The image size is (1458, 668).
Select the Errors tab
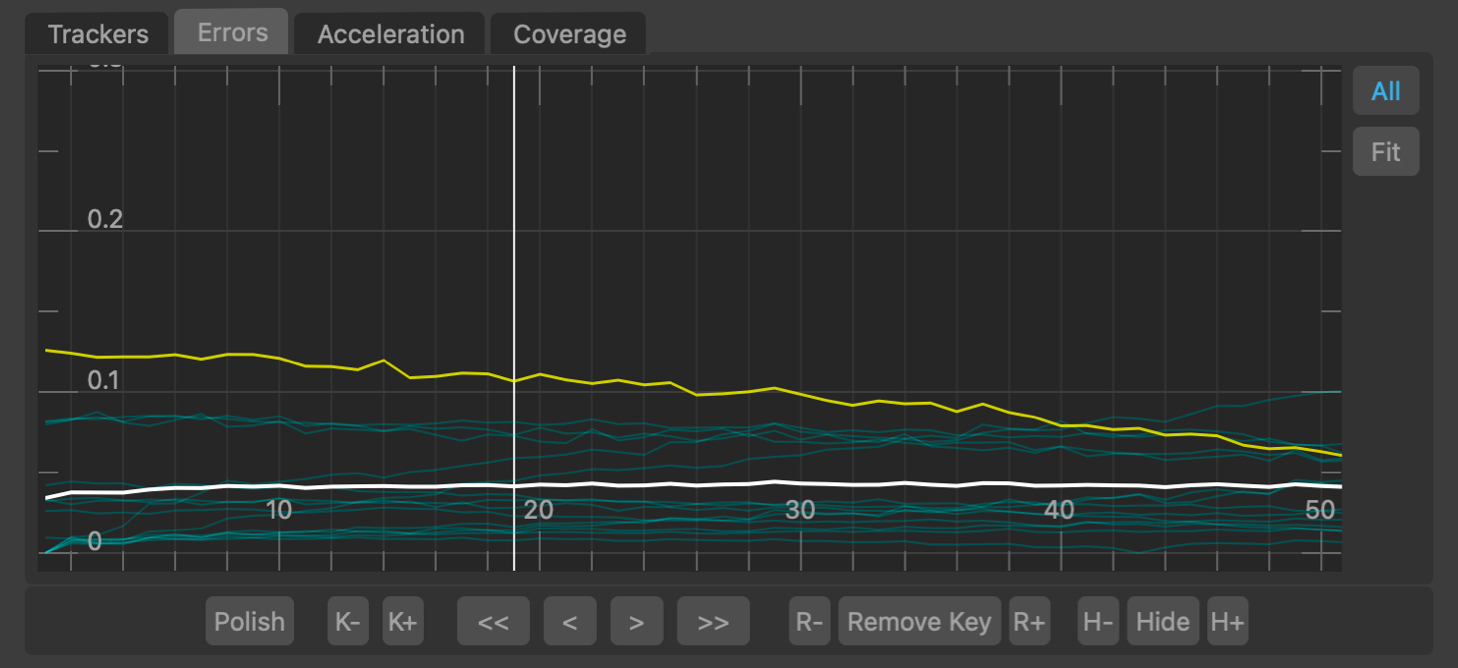pos(232,32)
